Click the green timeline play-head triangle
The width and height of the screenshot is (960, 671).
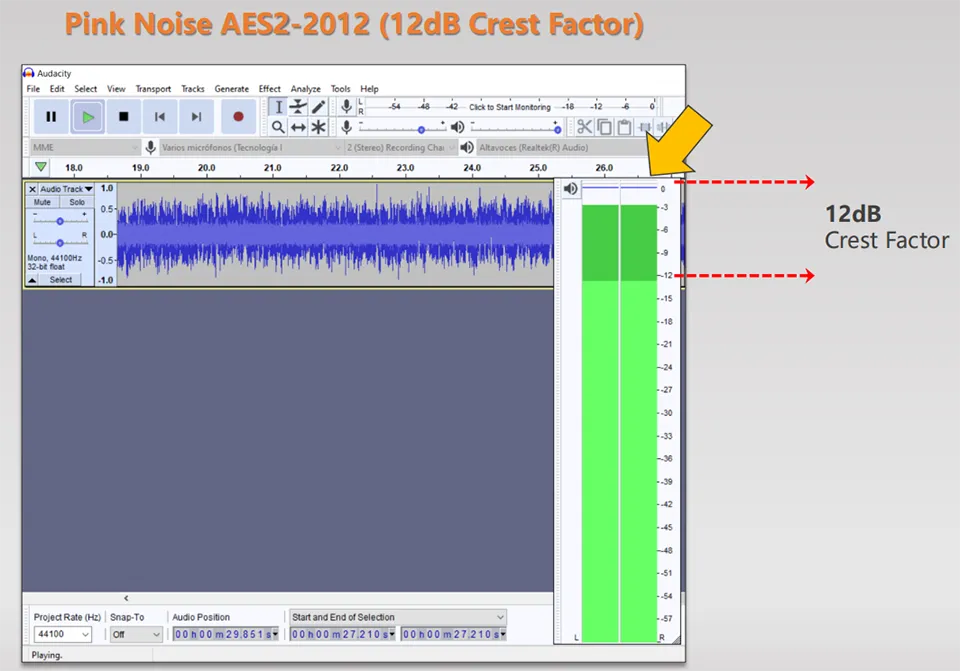point(41,167)
